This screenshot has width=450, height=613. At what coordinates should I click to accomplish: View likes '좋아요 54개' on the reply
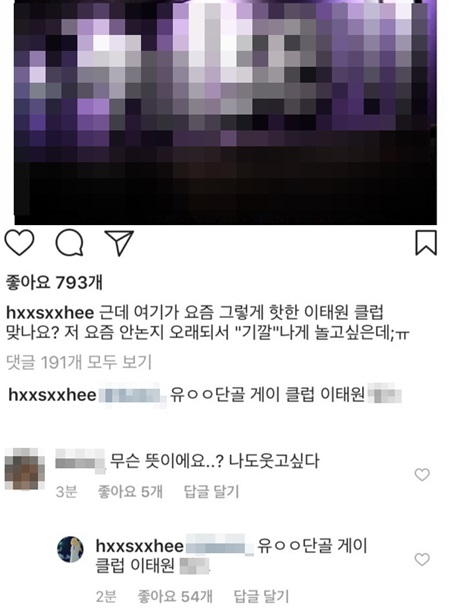pos(175,597)
